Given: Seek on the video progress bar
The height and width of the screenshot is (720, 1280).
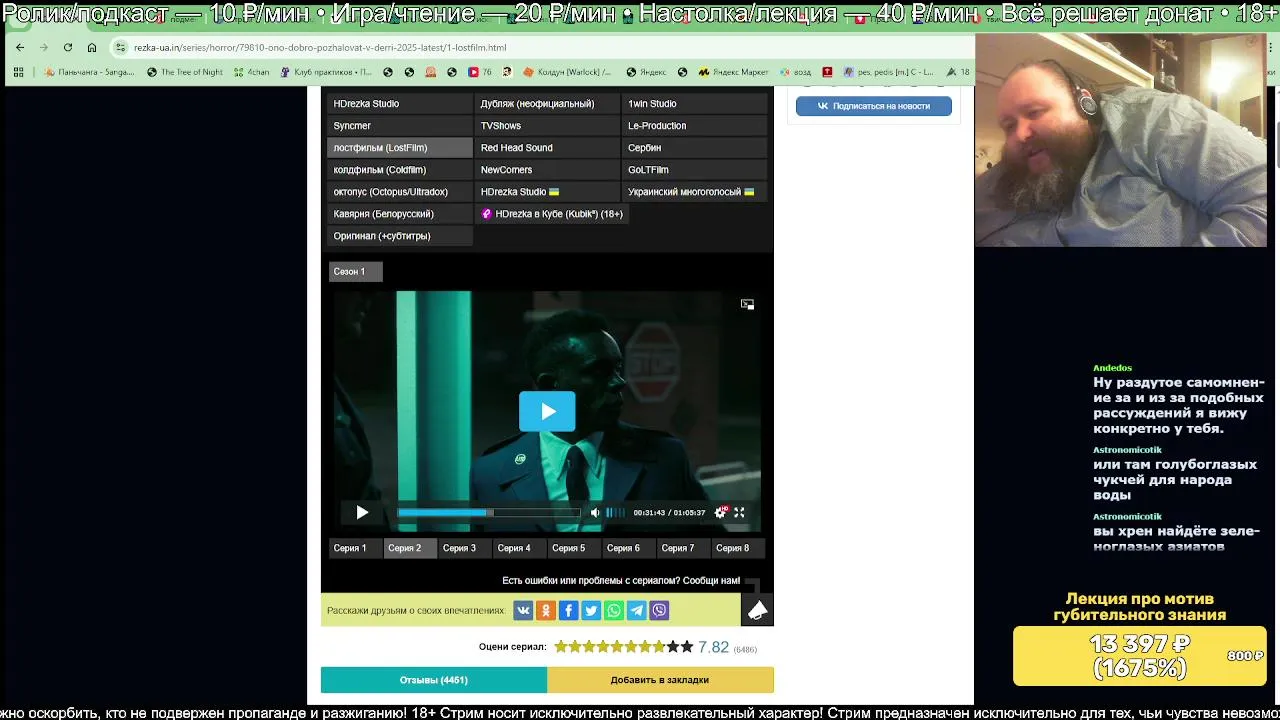Looking at the screenshot, I should pyautogui.click(x=488, y=513).
